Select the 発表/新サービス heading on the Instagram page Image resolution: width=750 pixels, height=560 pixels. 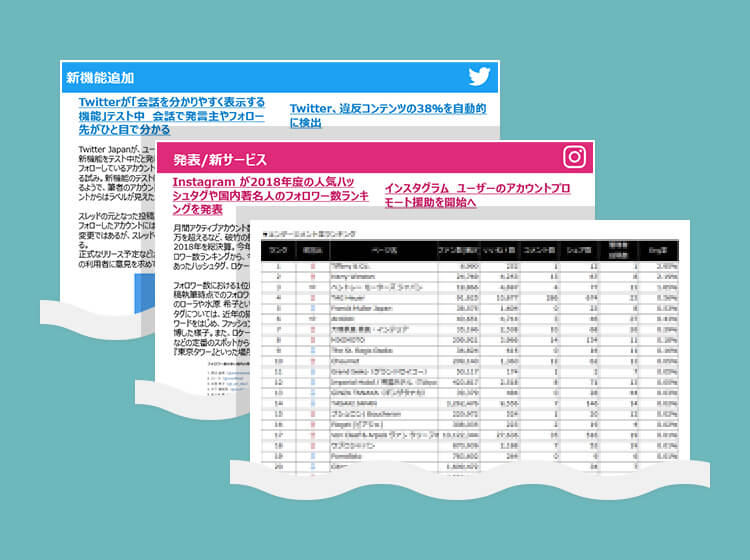tap(220, 160)
